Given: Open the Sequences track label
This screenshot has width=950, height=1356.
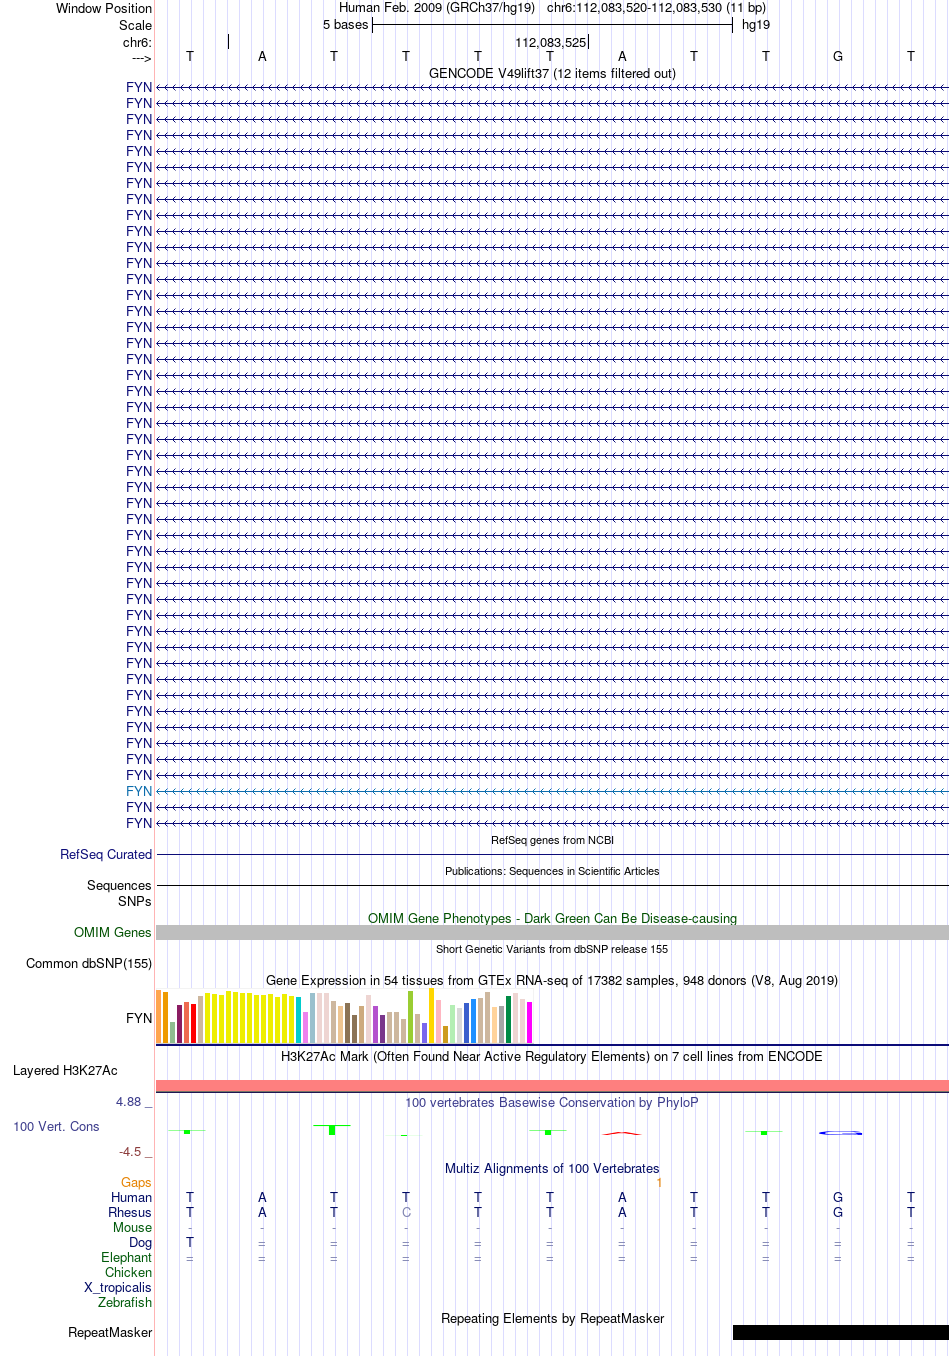Looking at the screenshot, I should click(x=119, y=885).
